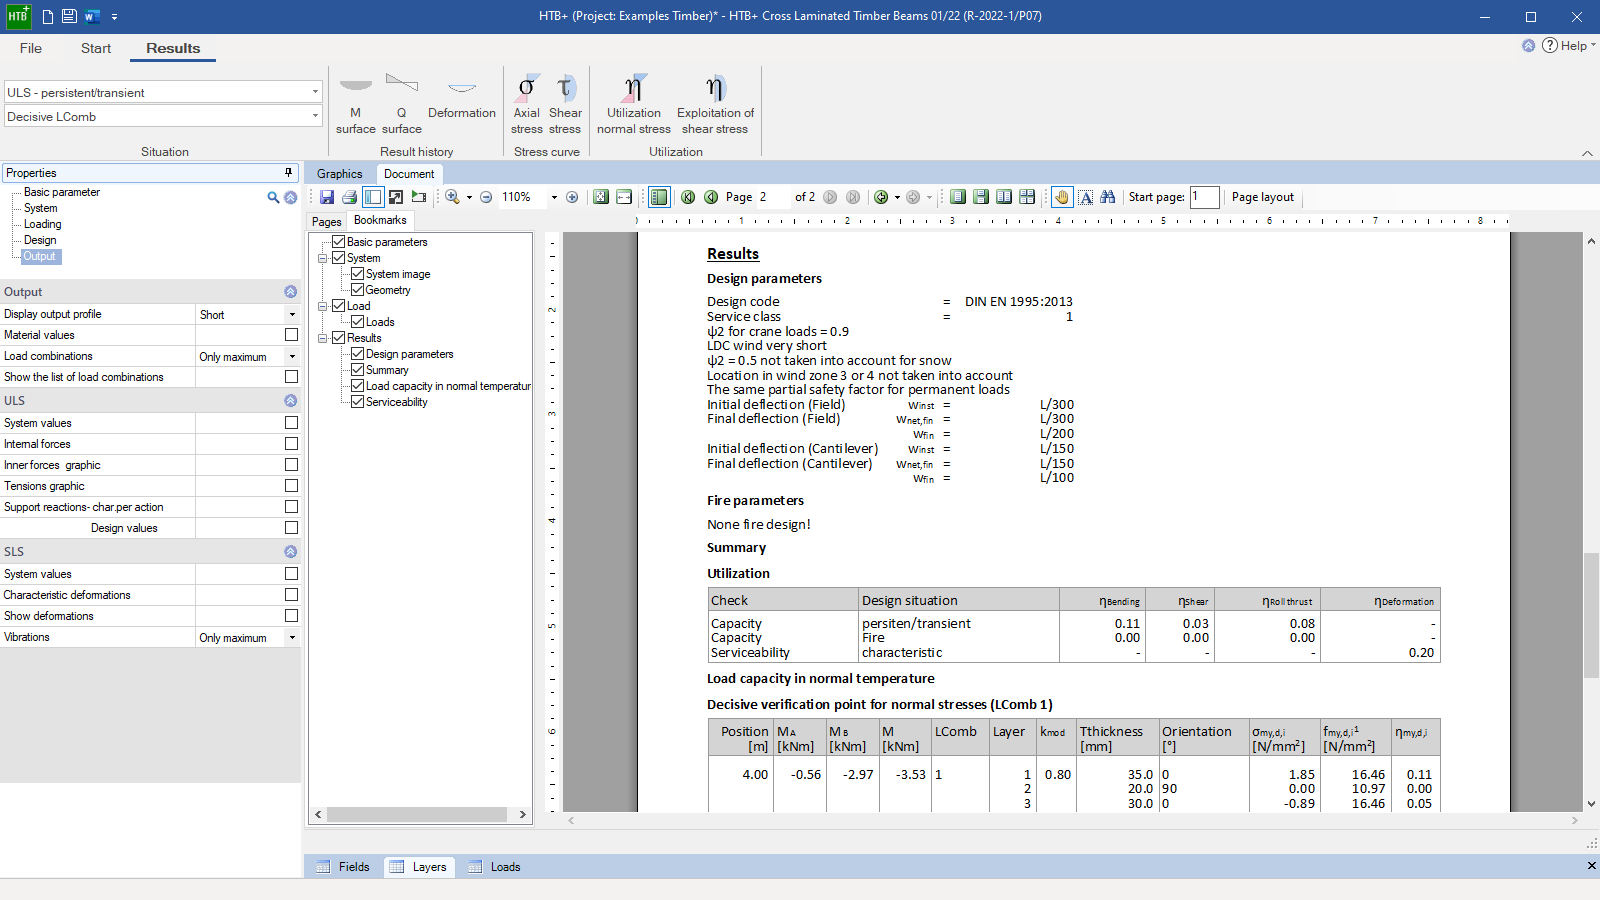This screenshot has width=1600, height=900.
Task: Select multi-page grid layout icon
Action: [1027, 197]
